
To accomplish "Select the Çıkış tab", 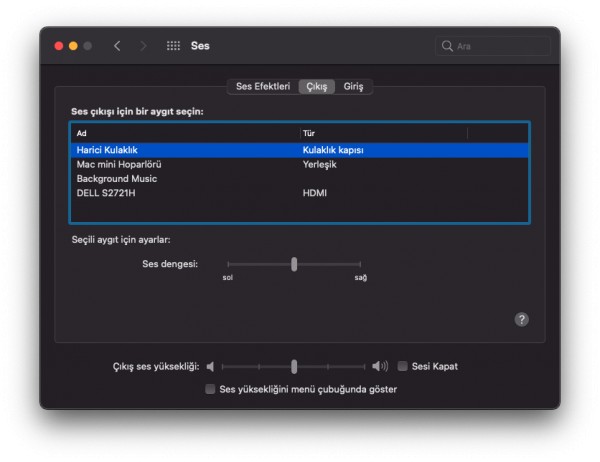I will pos(316,87).
